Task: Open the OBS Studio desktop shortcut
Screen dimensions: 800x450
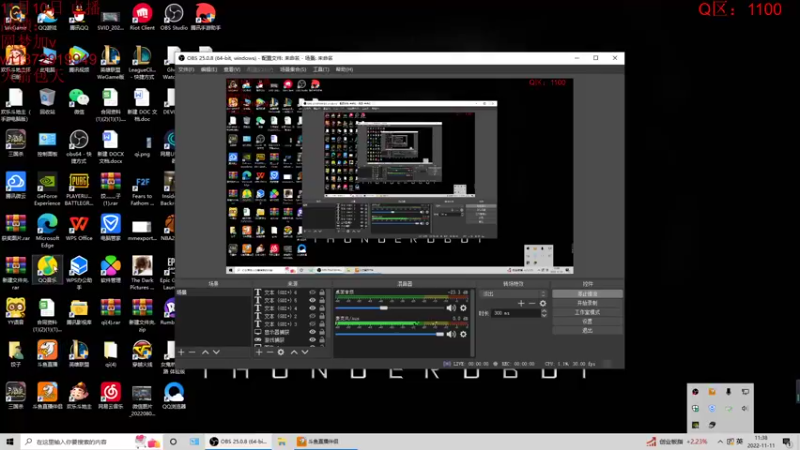Action: [173, 14]
